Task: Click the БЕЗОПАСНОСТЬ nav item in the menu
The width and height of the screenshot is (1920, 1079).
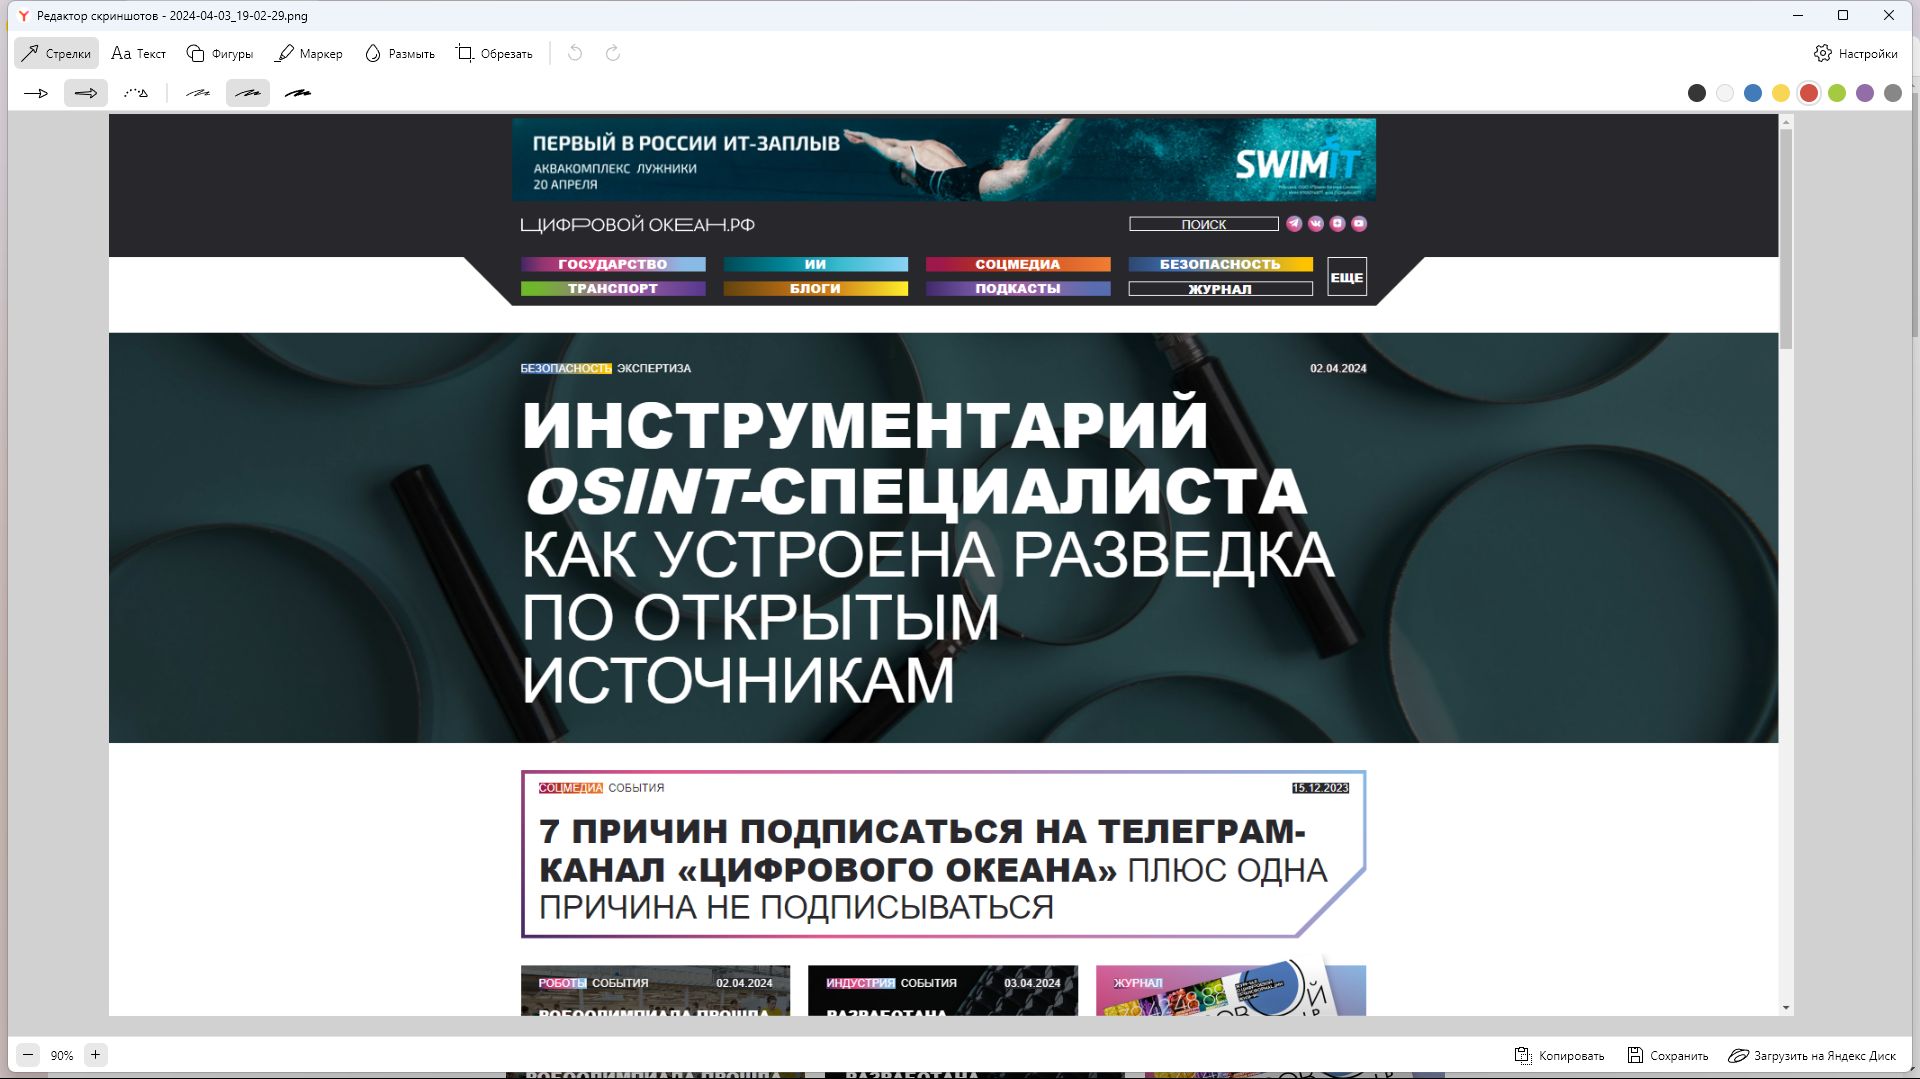Action: [1220, 264]
